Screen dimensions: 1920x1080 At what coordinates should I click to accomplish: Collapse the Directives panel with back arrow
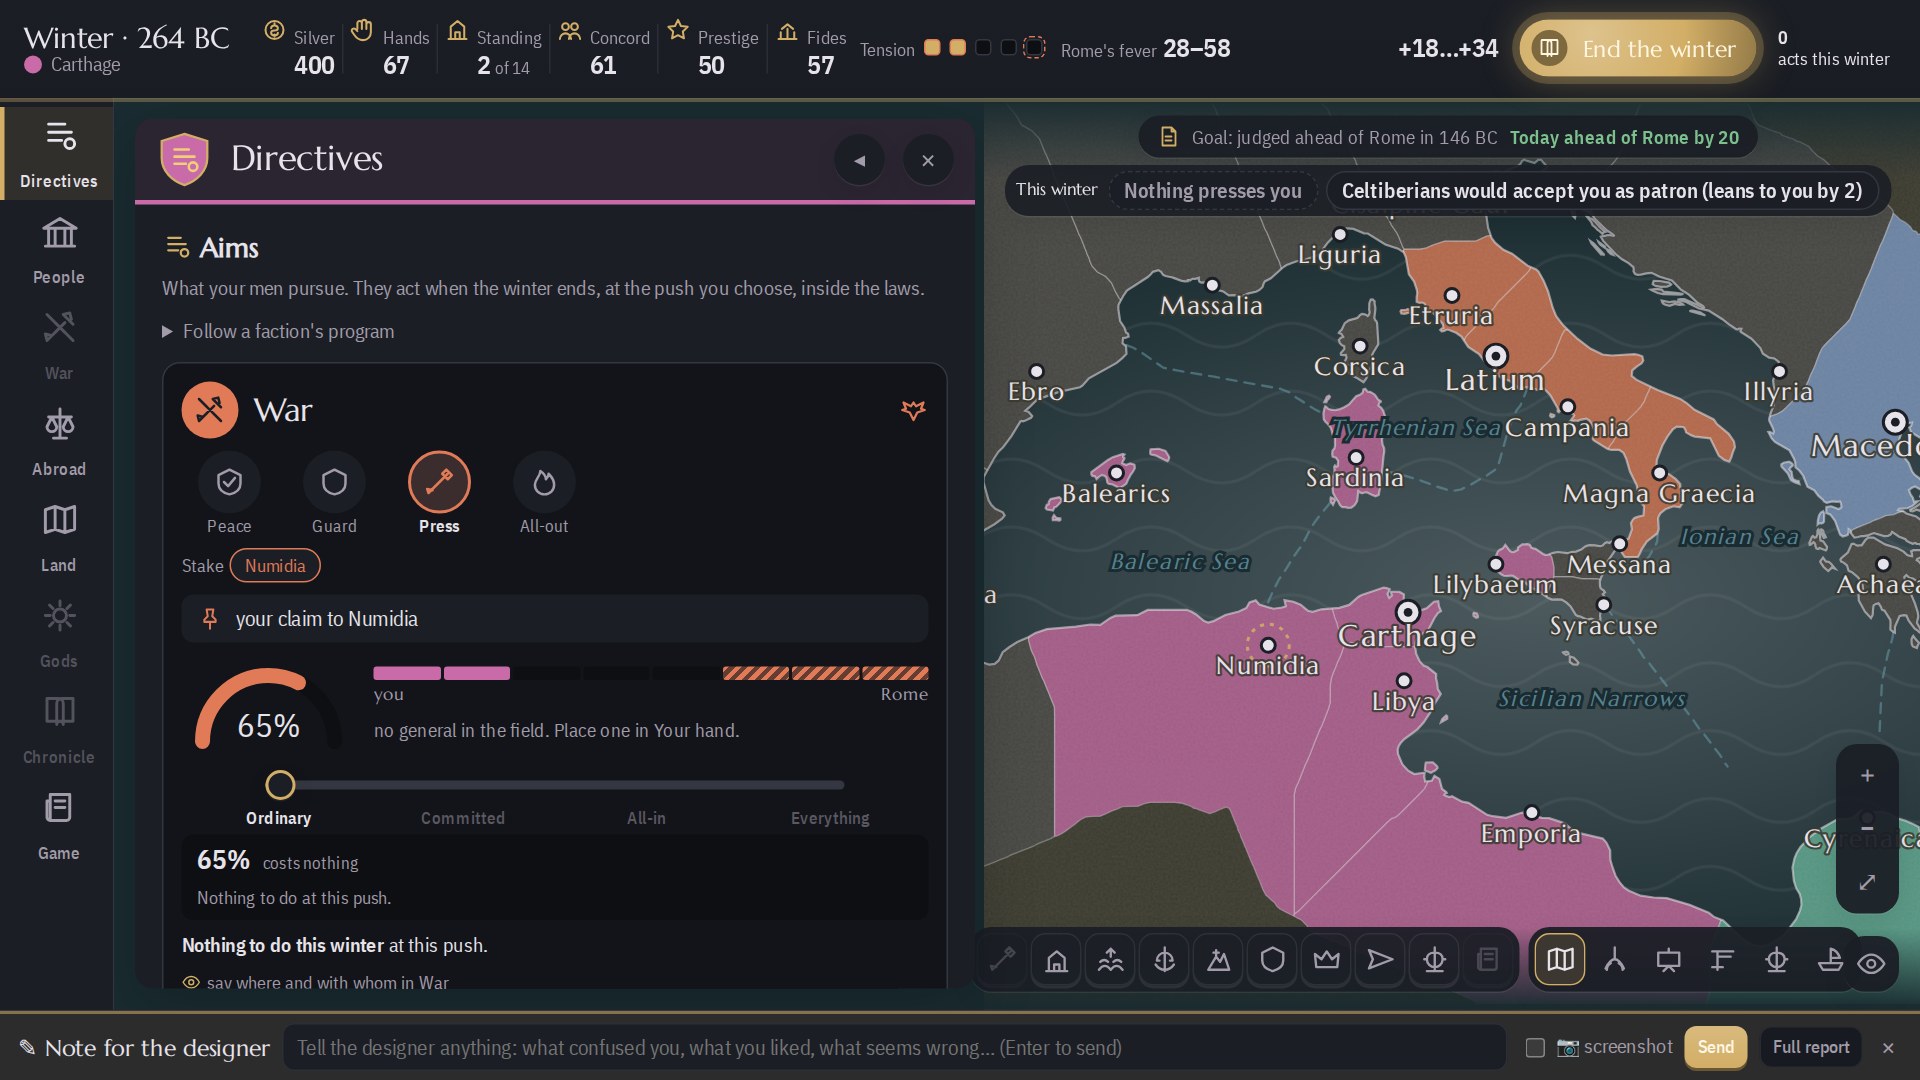859,160
